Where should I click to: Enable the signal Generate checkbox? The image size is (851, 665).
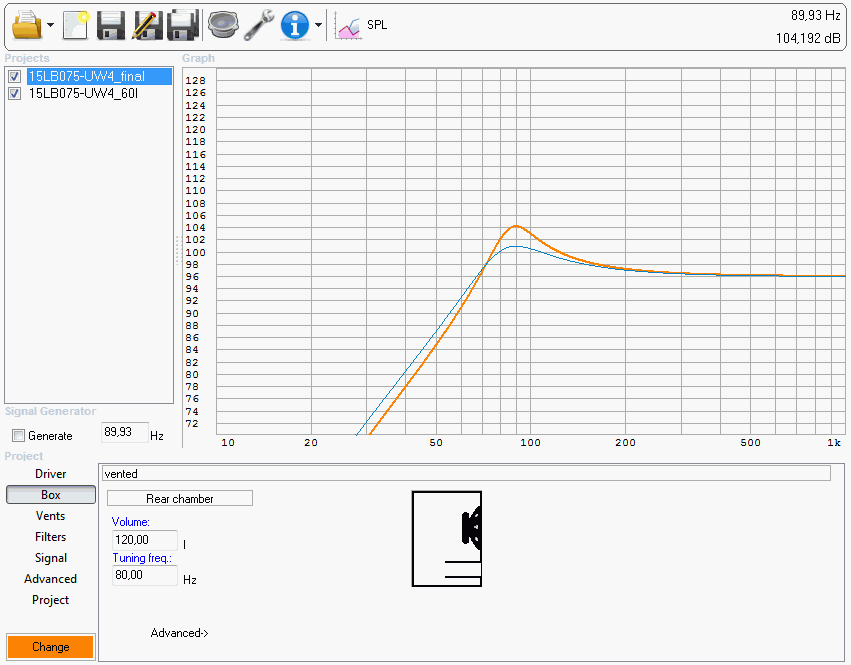[18, 436]
